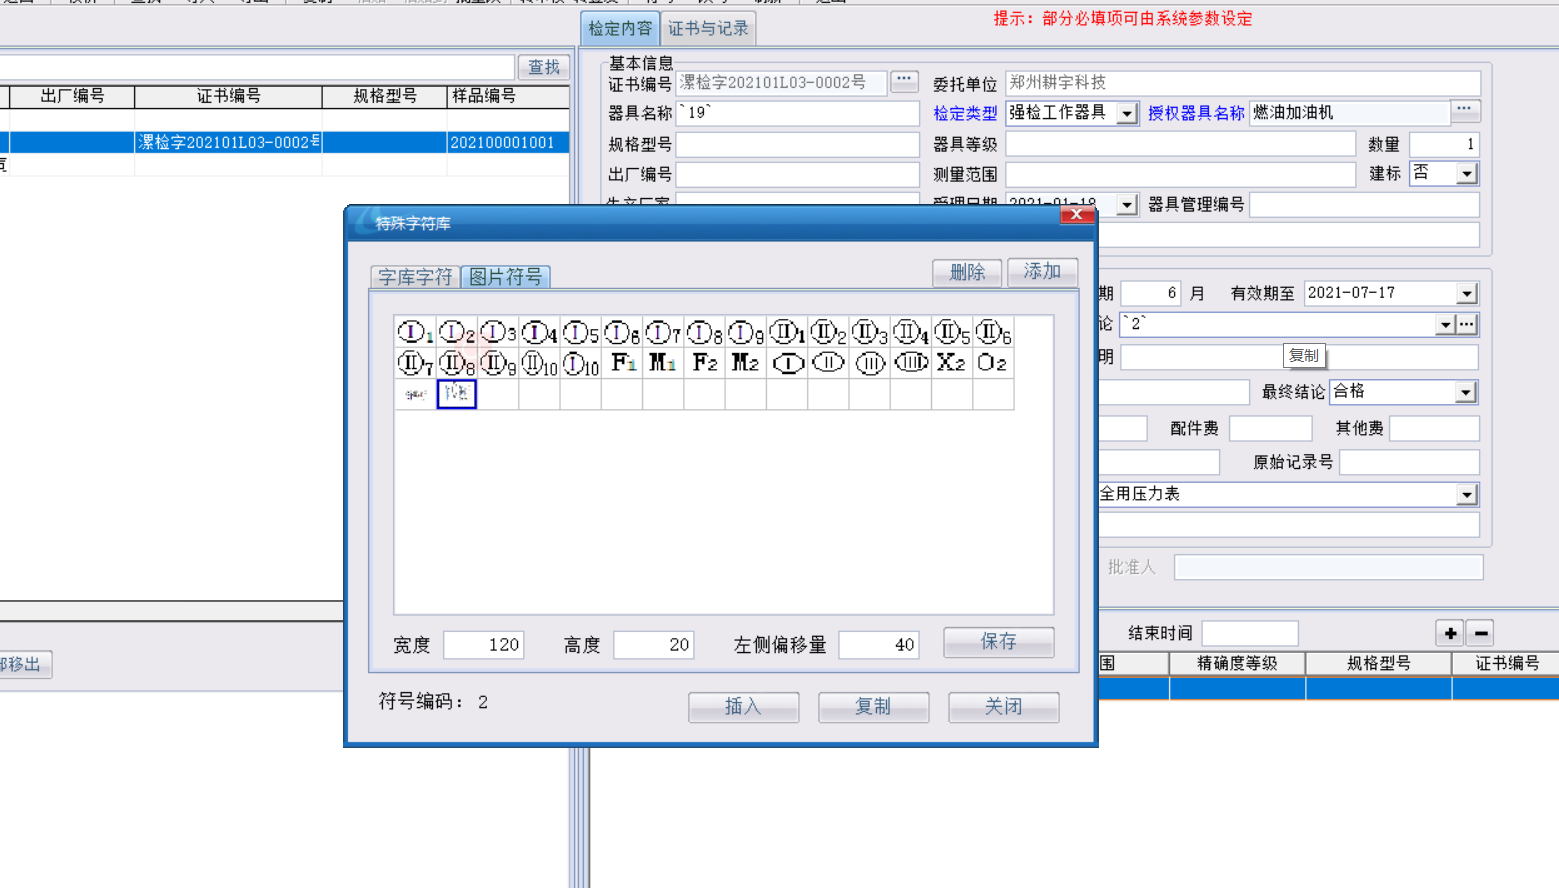Viewport: 1559px width, 888px height.
Task: Open the 最终结论 dropdown
Action: [1465, 392]
